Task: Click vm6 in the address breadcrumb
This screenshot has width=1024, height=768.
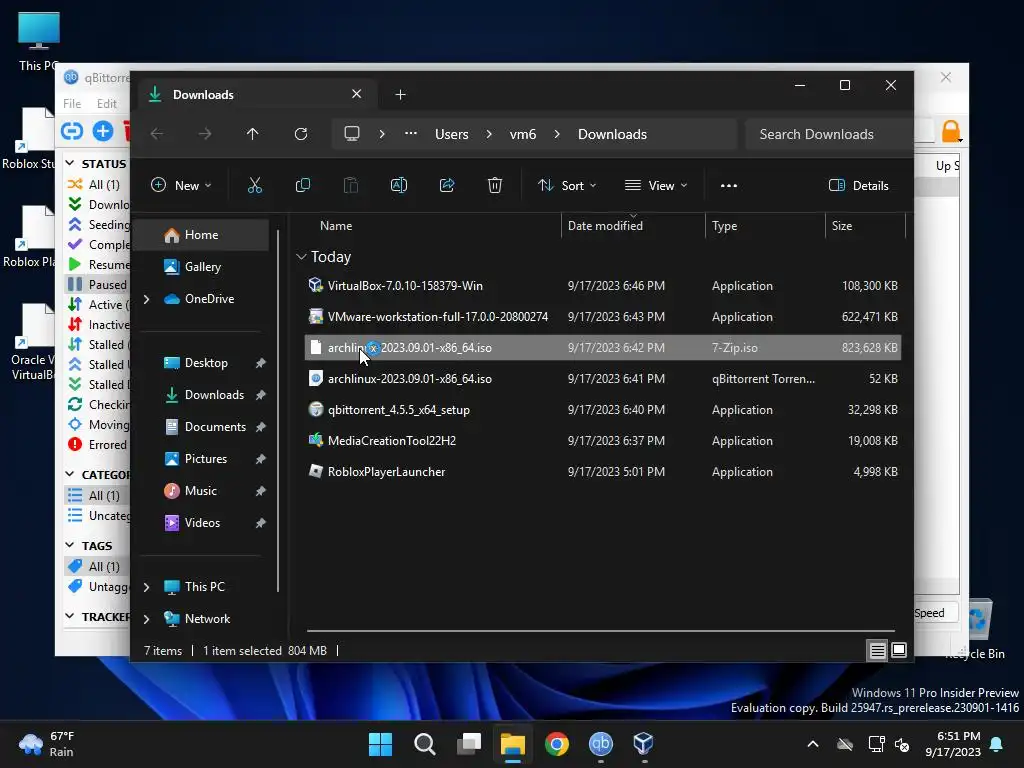Action: click(522, 134)
